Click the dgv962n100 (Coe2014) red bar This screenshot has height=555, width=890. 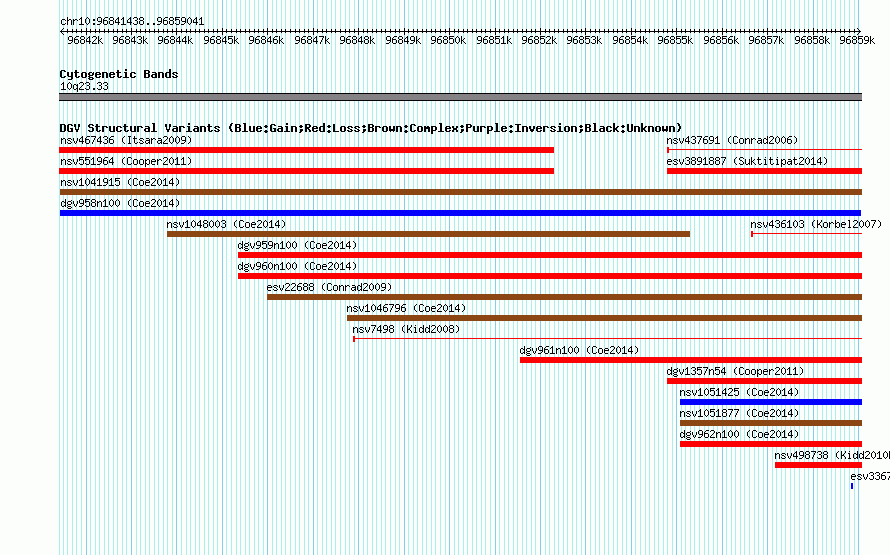click(x=771, y=444)
